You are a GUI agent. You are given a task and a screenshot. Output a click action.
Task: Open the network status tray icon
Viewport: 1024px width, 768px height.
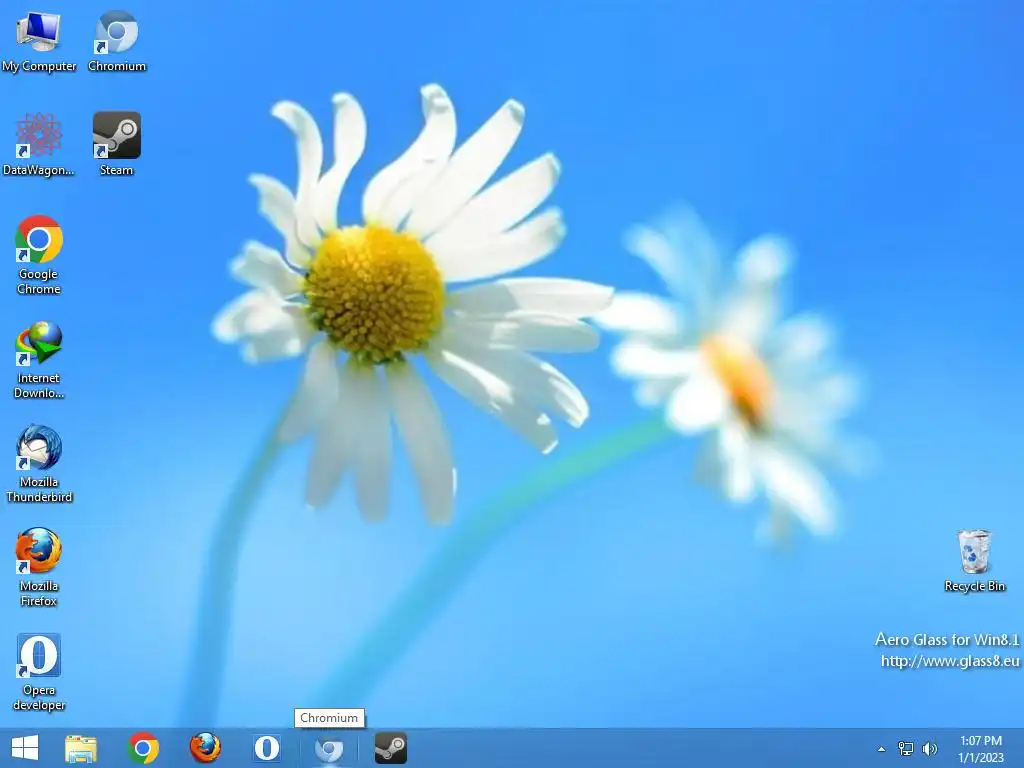906,748
